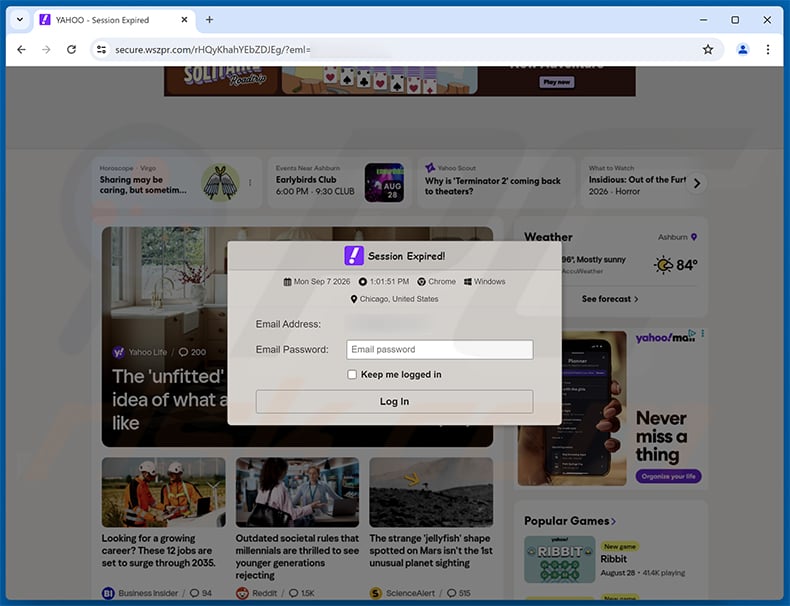Click the Yahoo logo in Session Expired dialog
The height and width of the screenshot is (606, 790).
click(354, 256)
